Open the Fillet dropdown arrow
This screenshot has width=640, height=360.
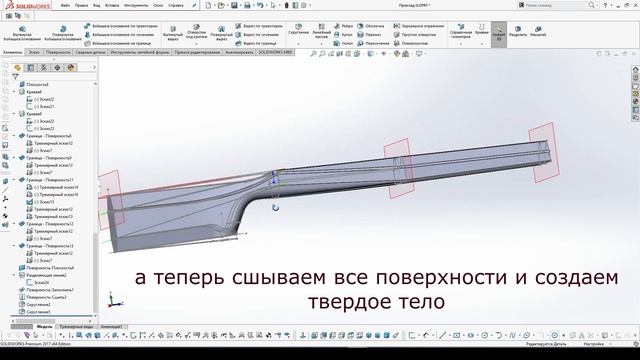coord(298,44)
